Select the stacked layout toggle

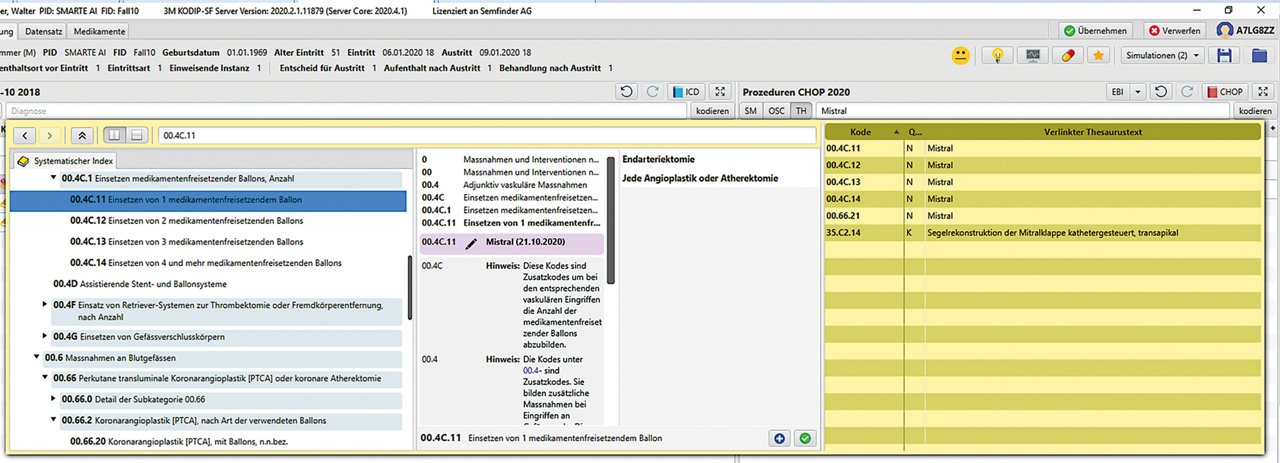point(138,134)
